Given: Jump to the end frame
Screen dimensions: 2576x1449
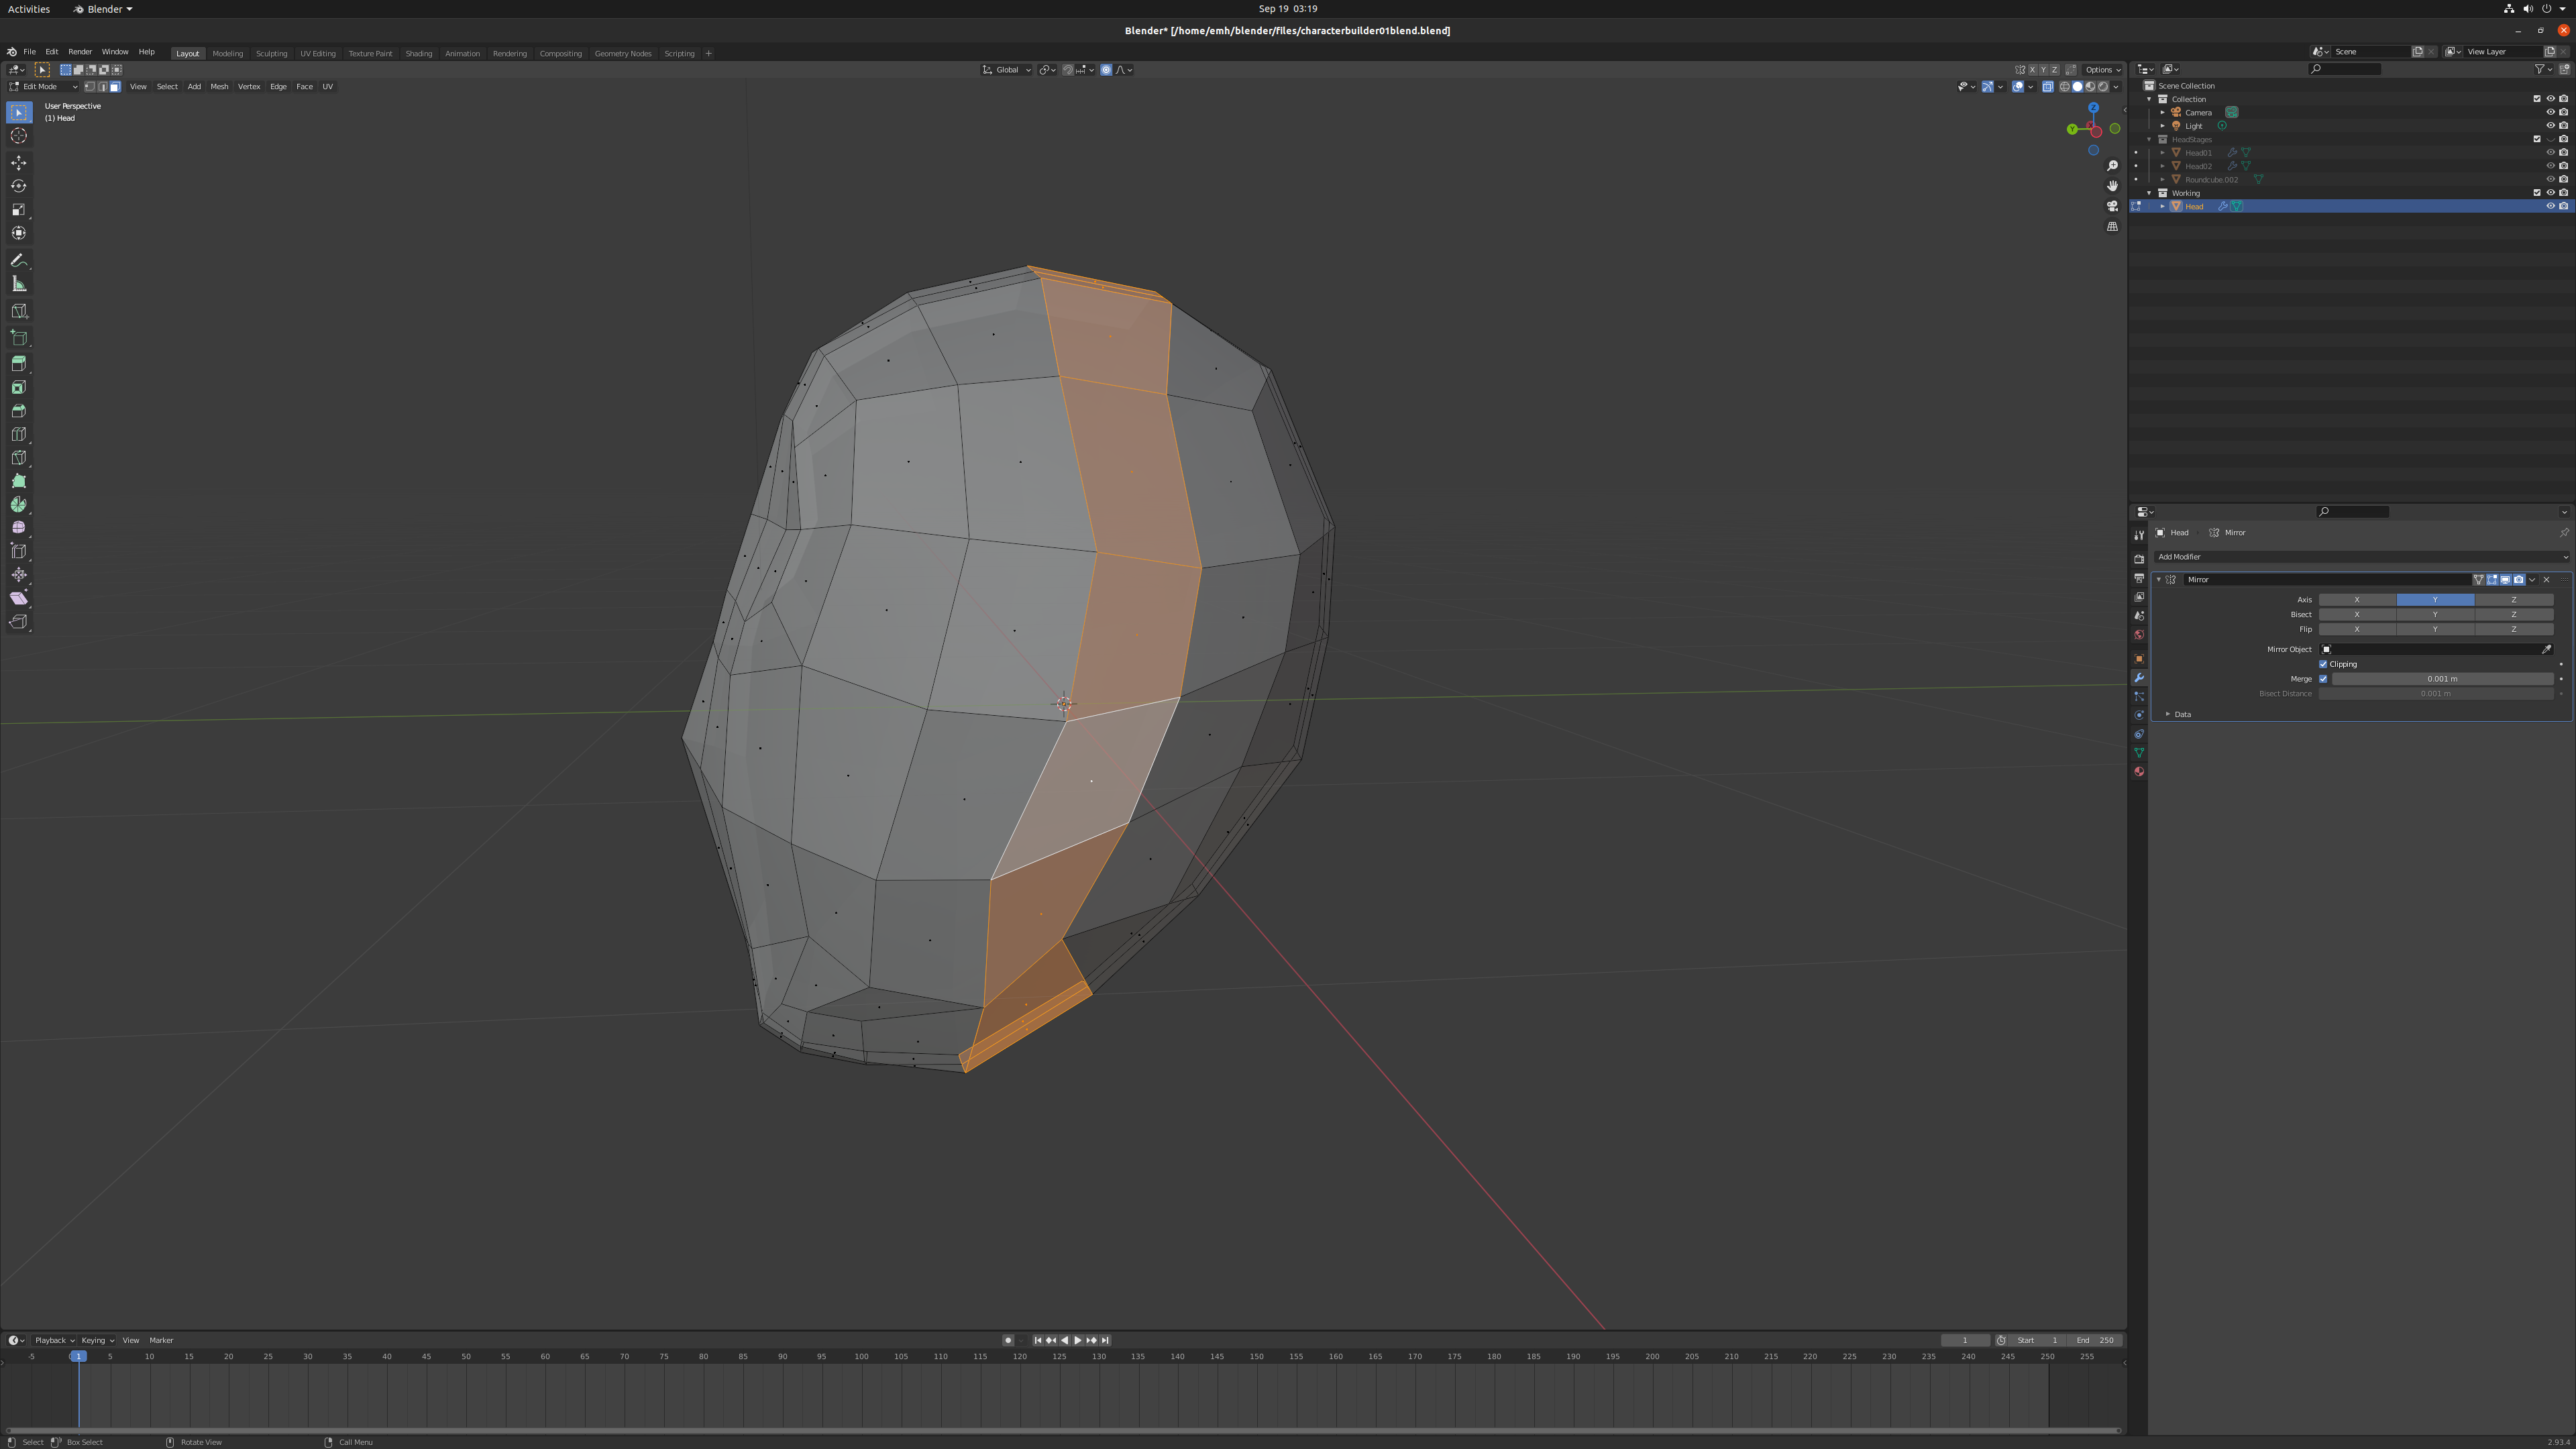Looking at the screenshot, I should pyautogui.click(x=1105, y=1341).
